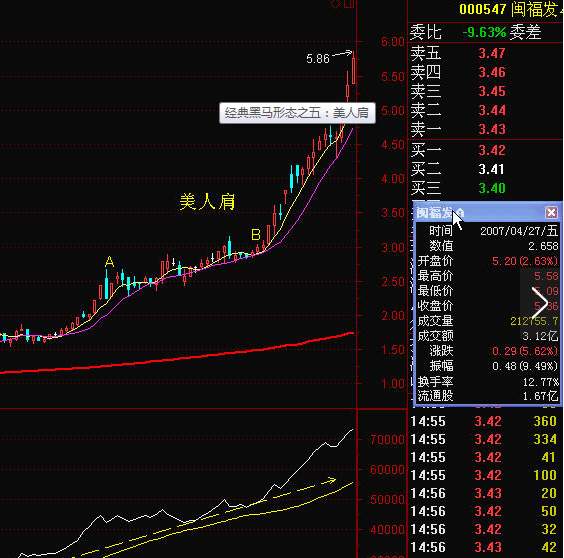The height and width of the screenshot is (558, 564).
Task: Click the 振幅 value 0.48 (9.49%)
Action: (x=525, y=366)
